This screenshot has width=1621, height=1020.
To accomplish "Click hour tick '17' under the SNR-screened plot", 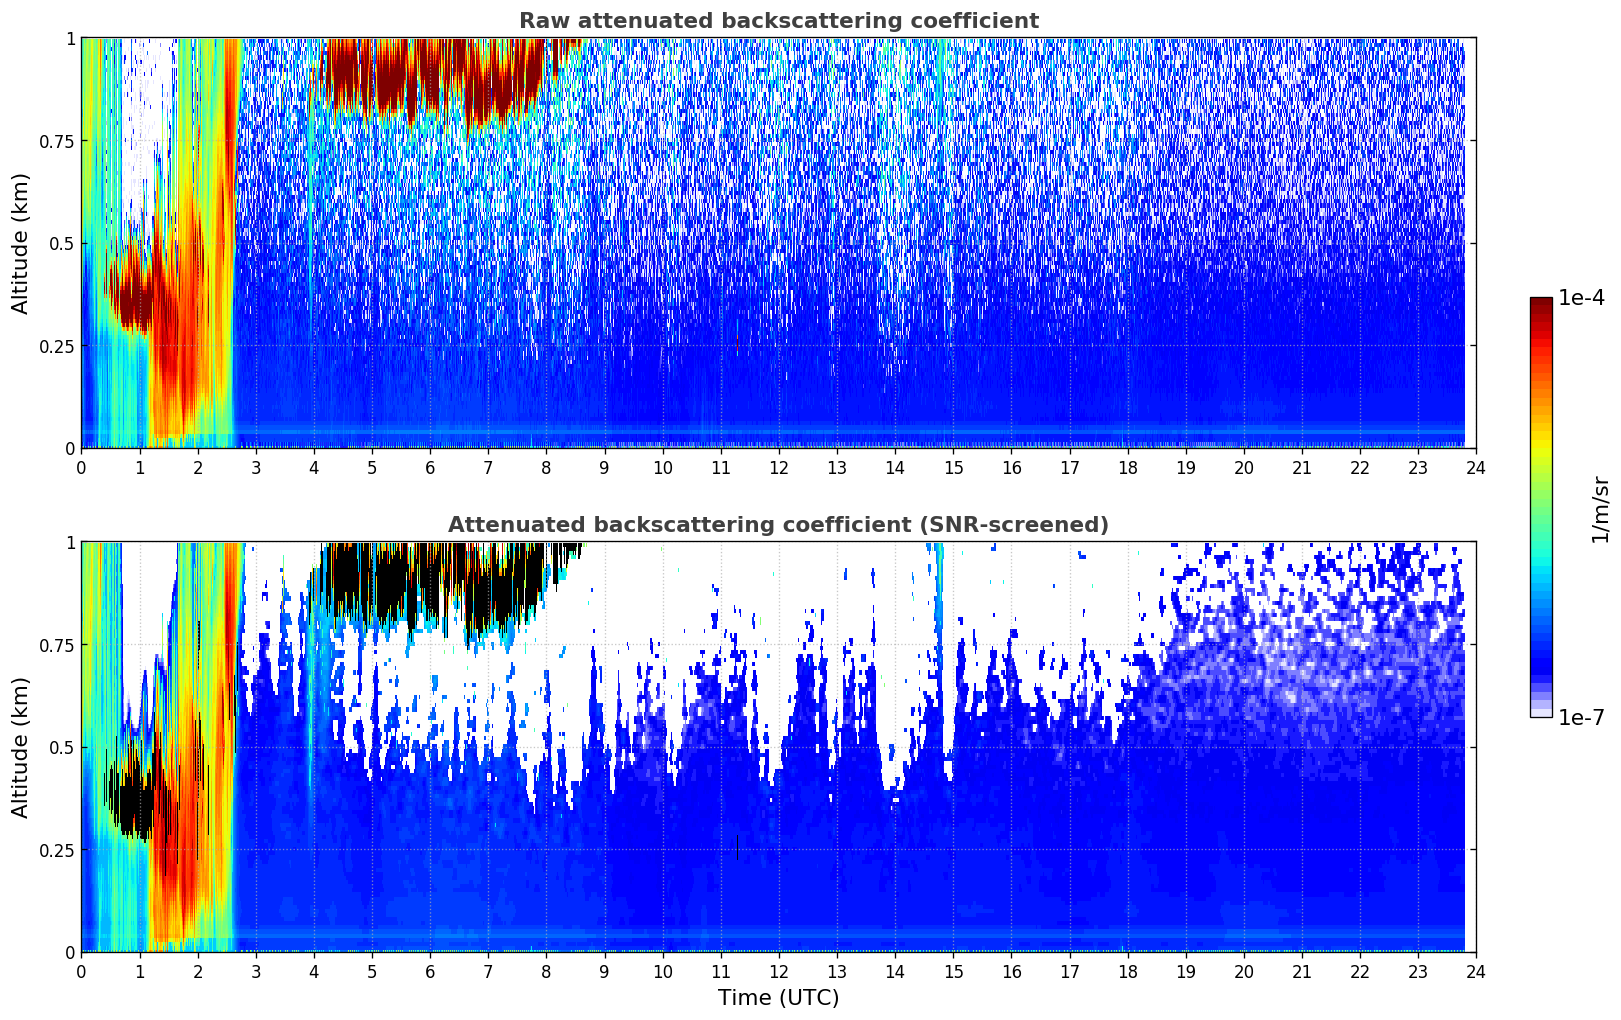I will (x=1069, y=971).
